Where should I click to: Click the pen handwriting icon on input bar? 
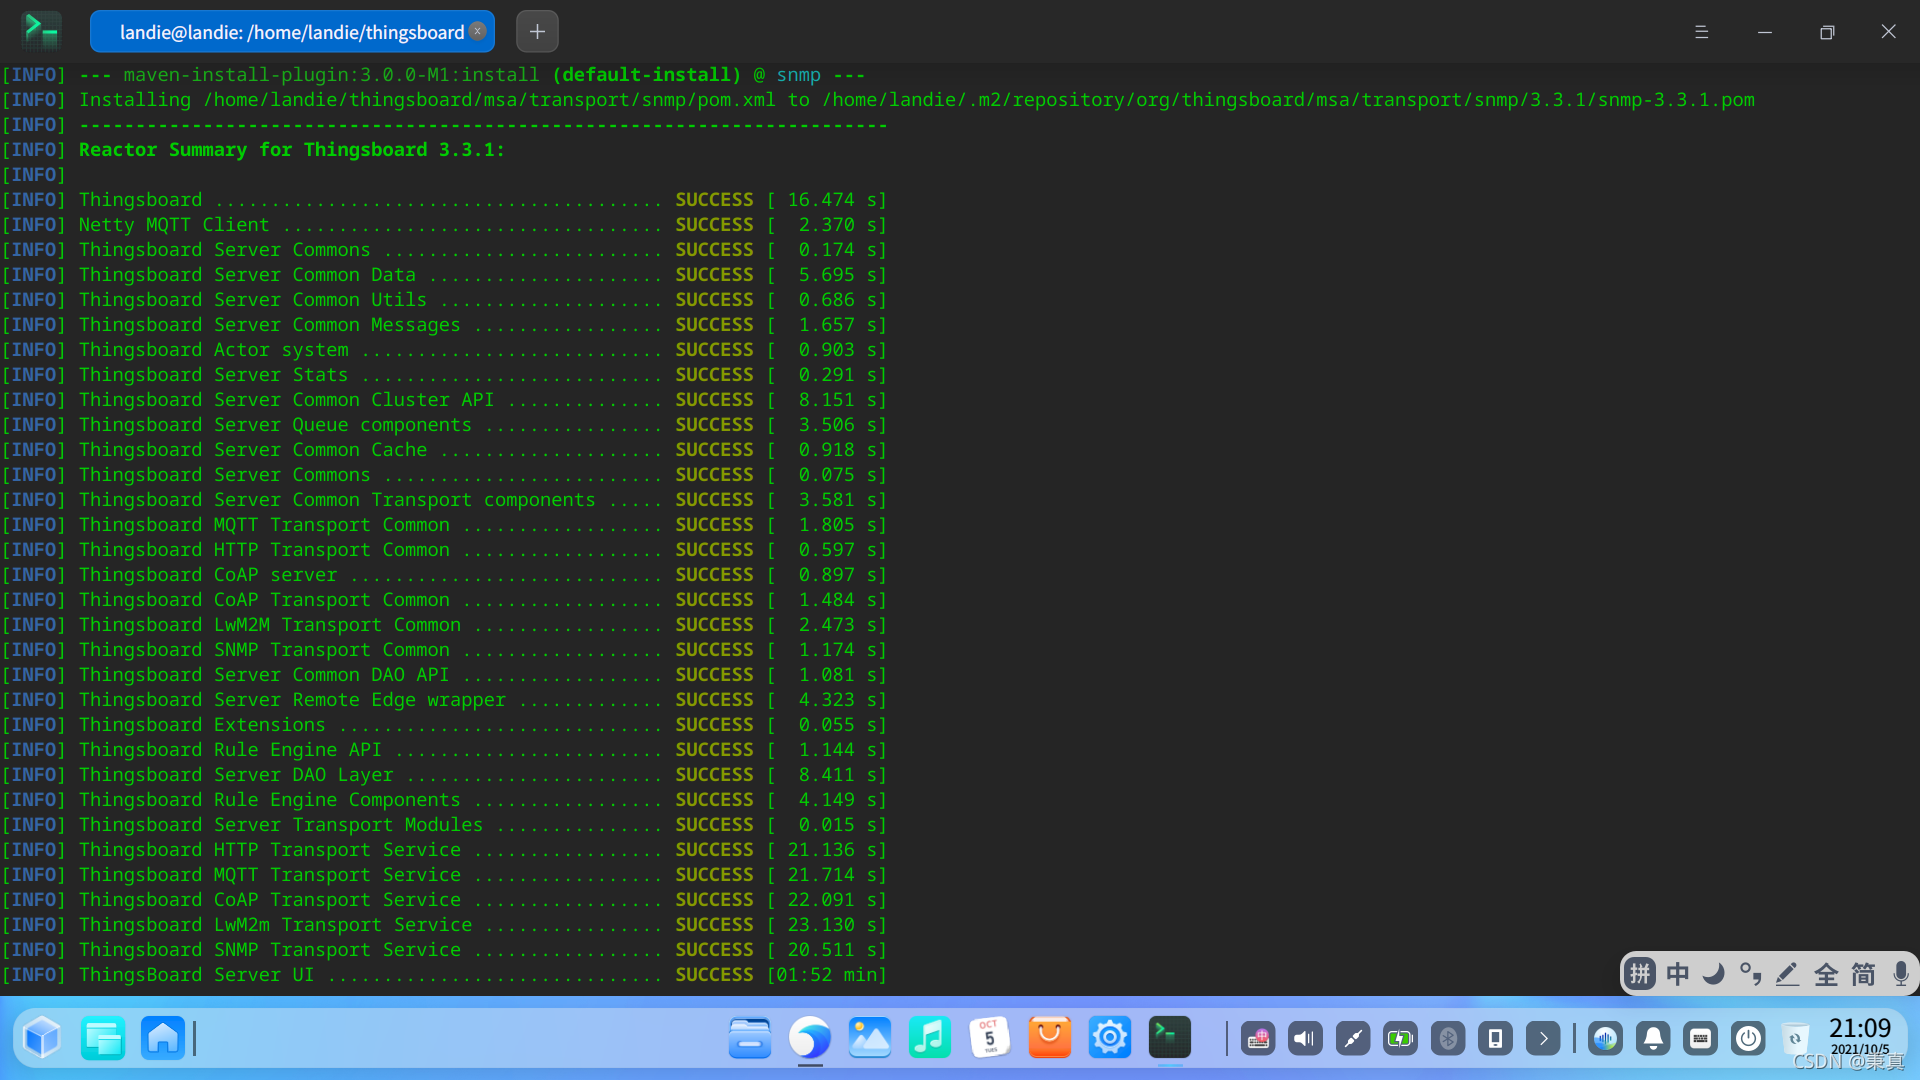point(1788,973)
